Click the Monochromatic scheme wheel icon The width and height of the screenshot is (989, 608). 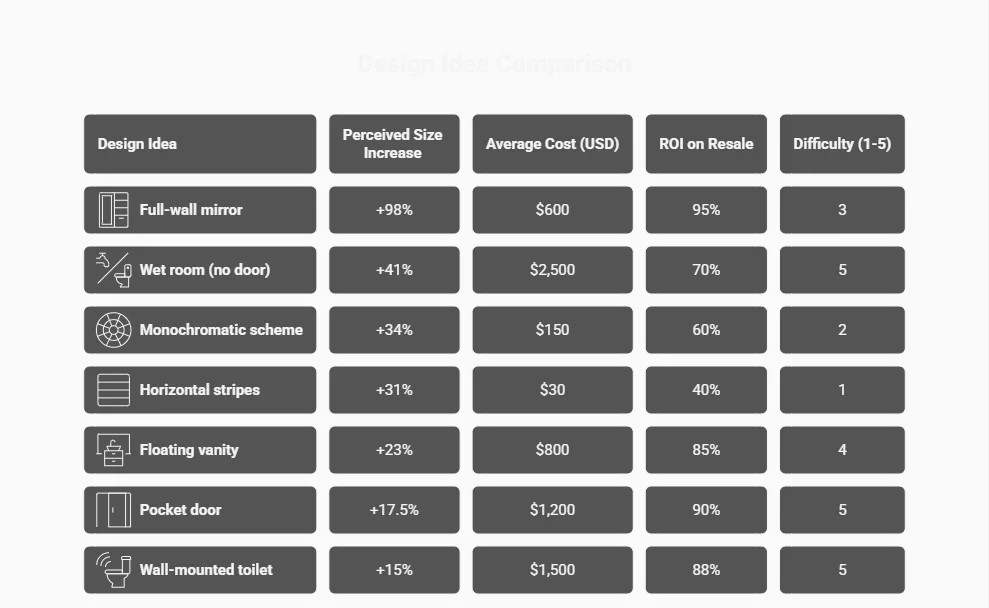click(113, 330)
